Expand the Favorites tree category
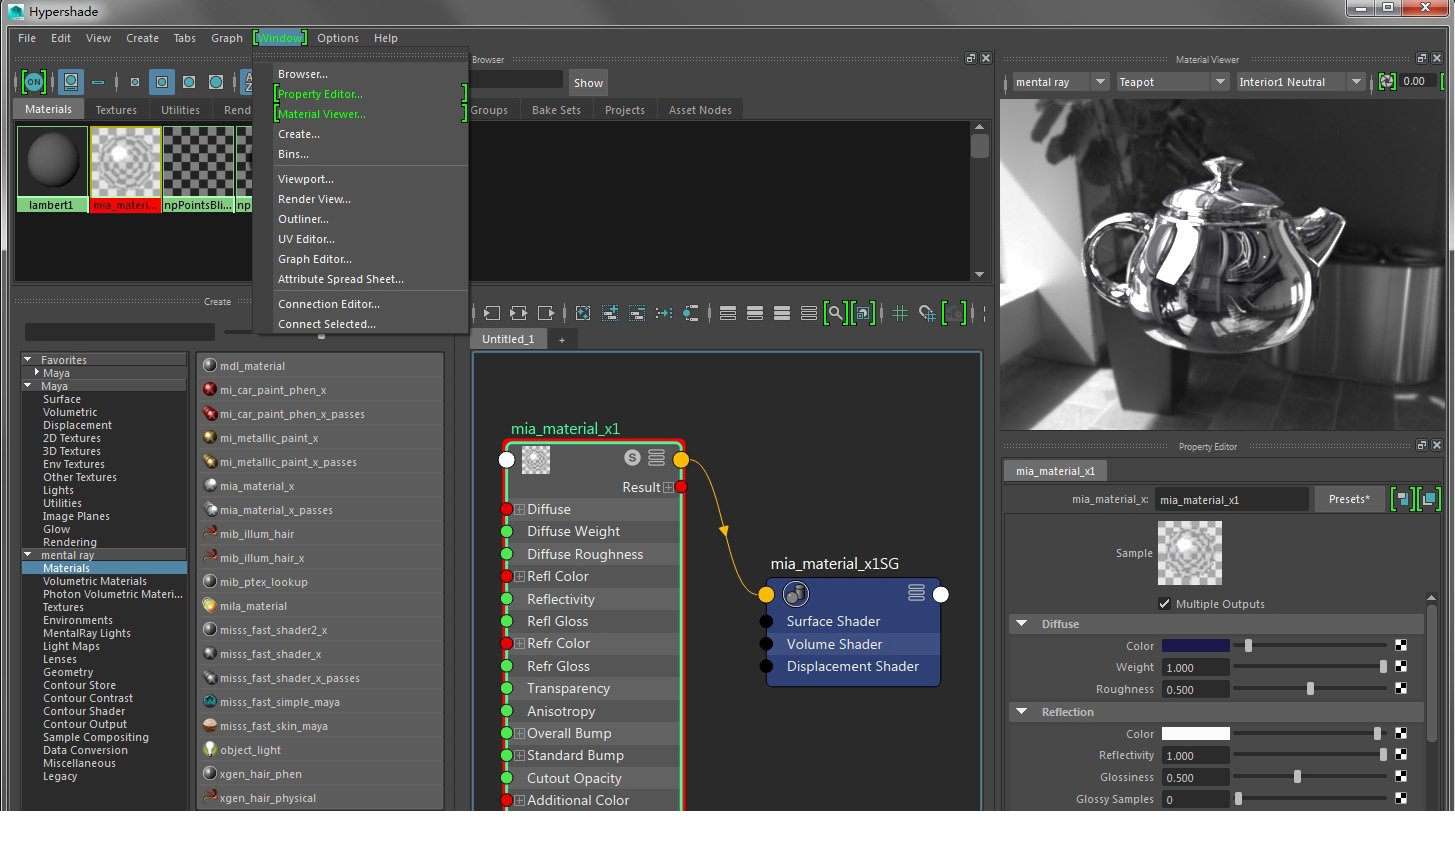Screen dimensions: 1455x843 (29, 359)
